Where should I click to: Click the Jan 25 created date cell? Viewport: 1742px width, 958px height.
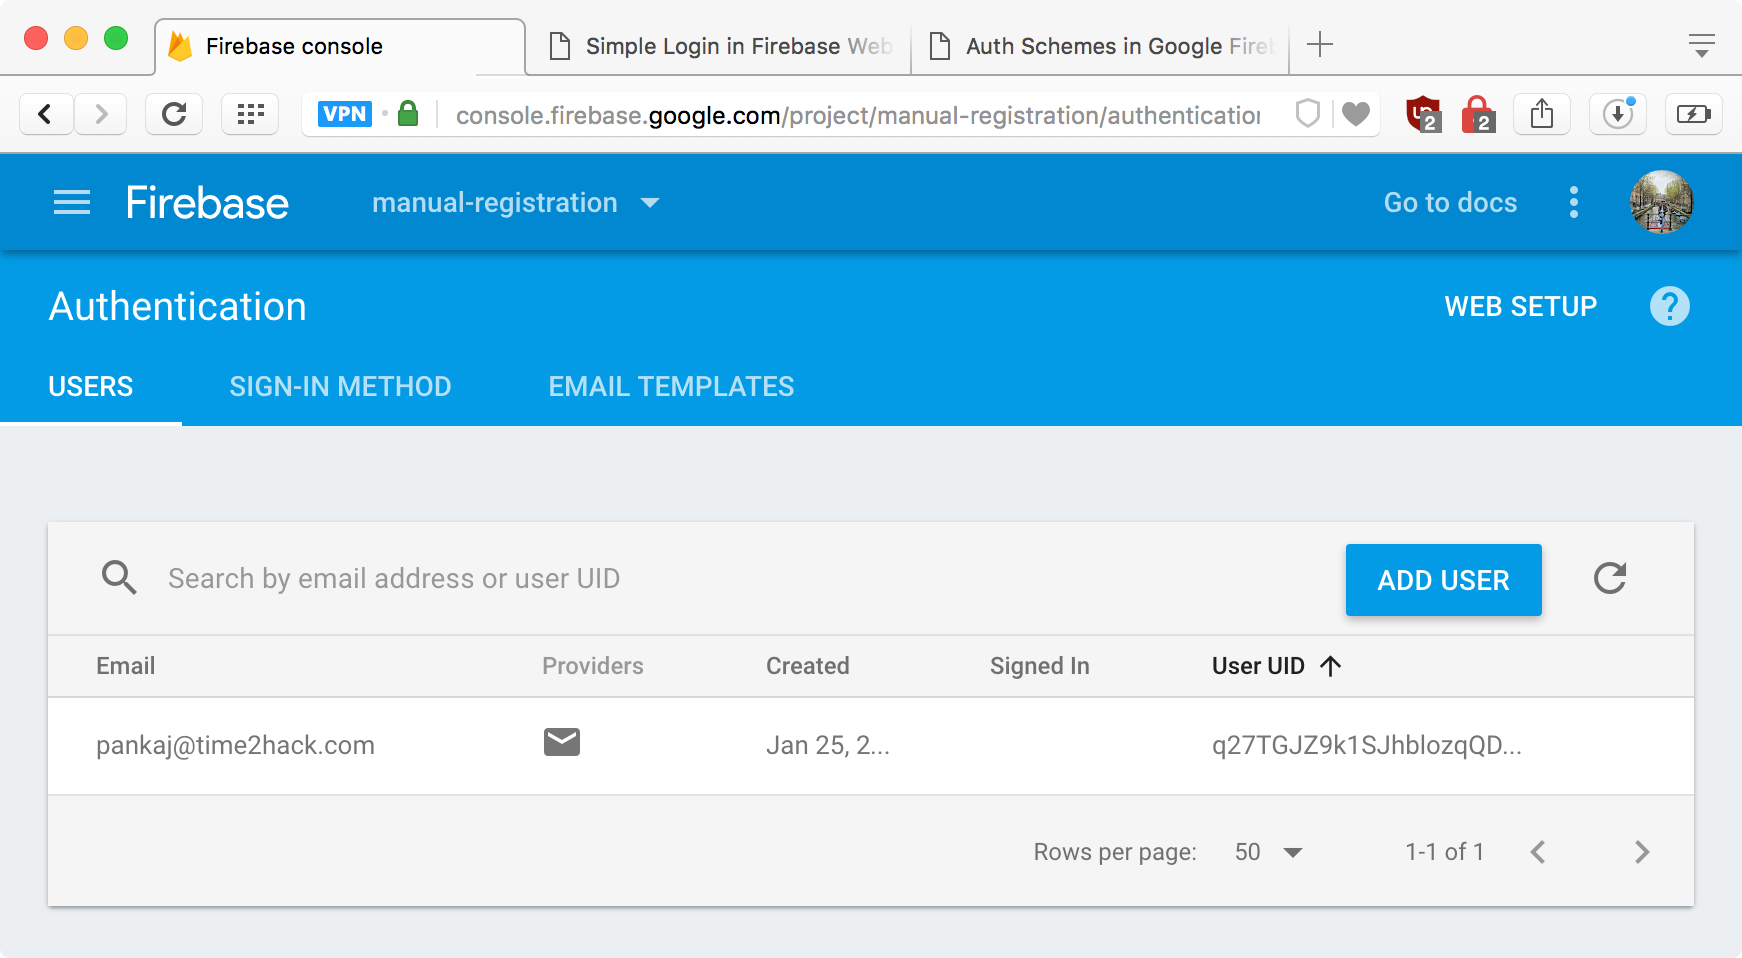pyautogui.click(x=827, y=745)
